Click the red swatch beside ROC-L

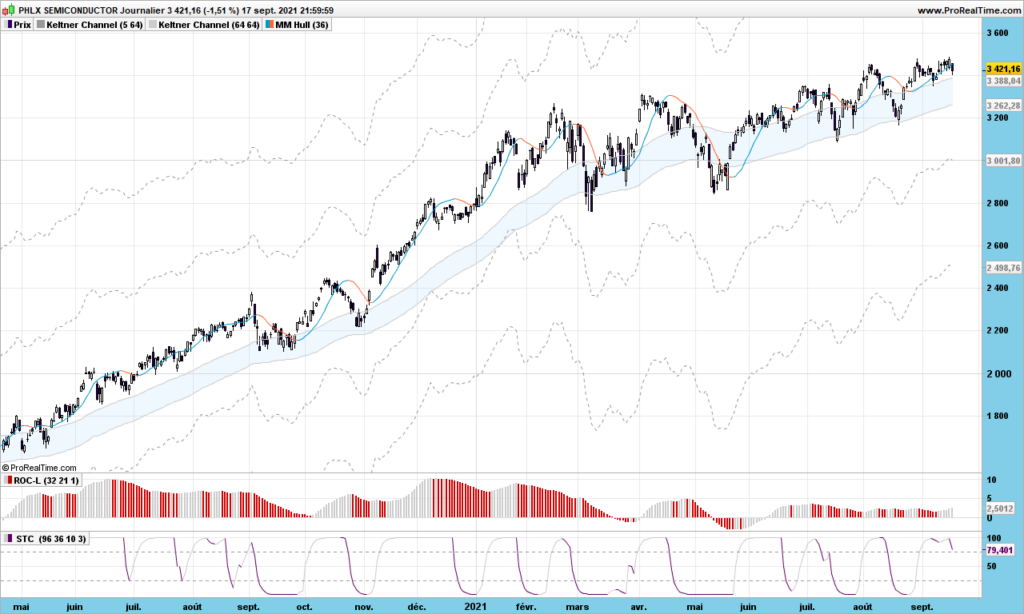point(9,481)
